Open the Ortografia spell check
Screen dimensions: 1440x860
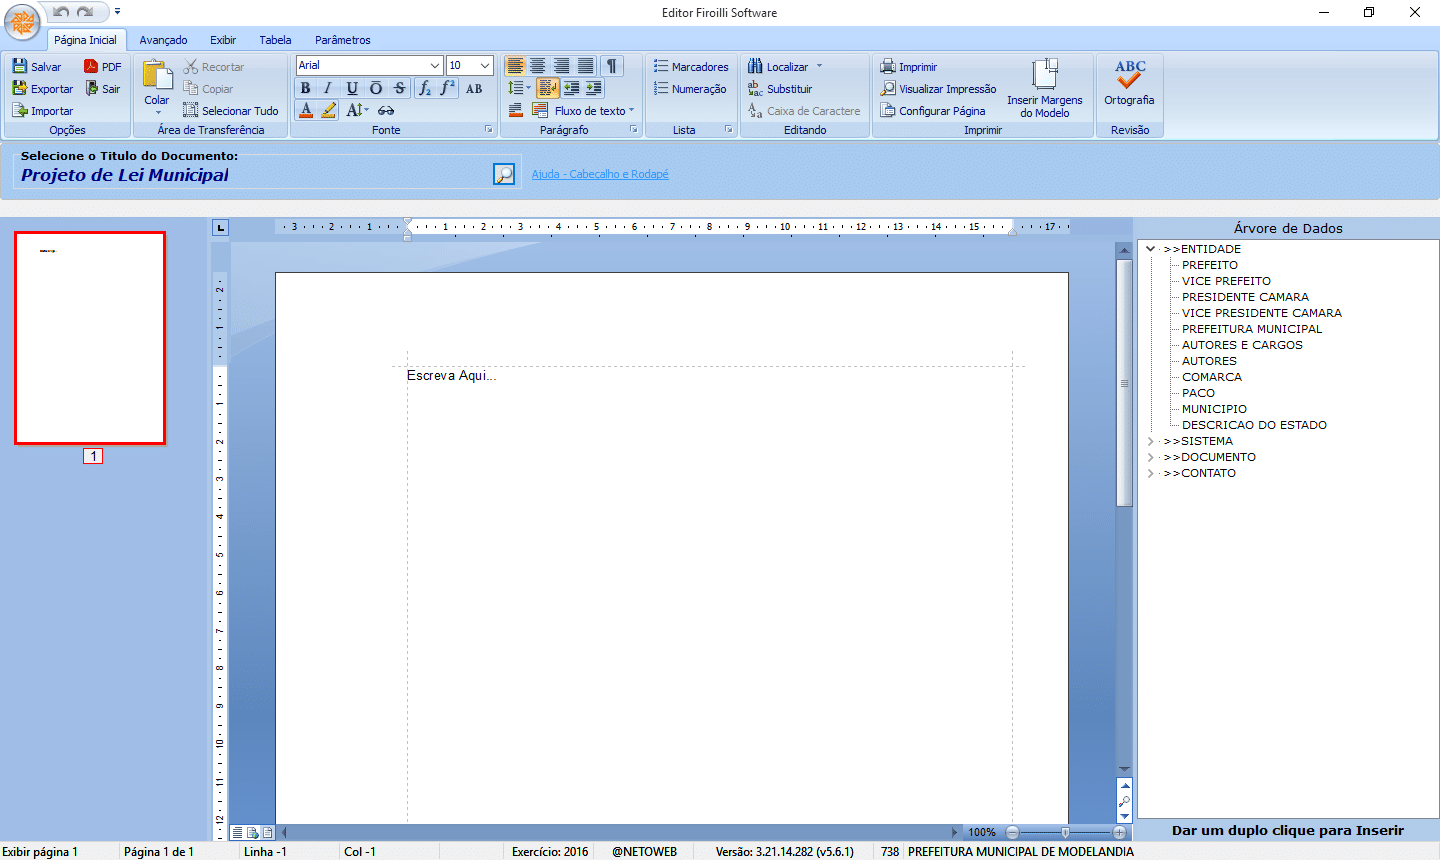(1129, 82)
